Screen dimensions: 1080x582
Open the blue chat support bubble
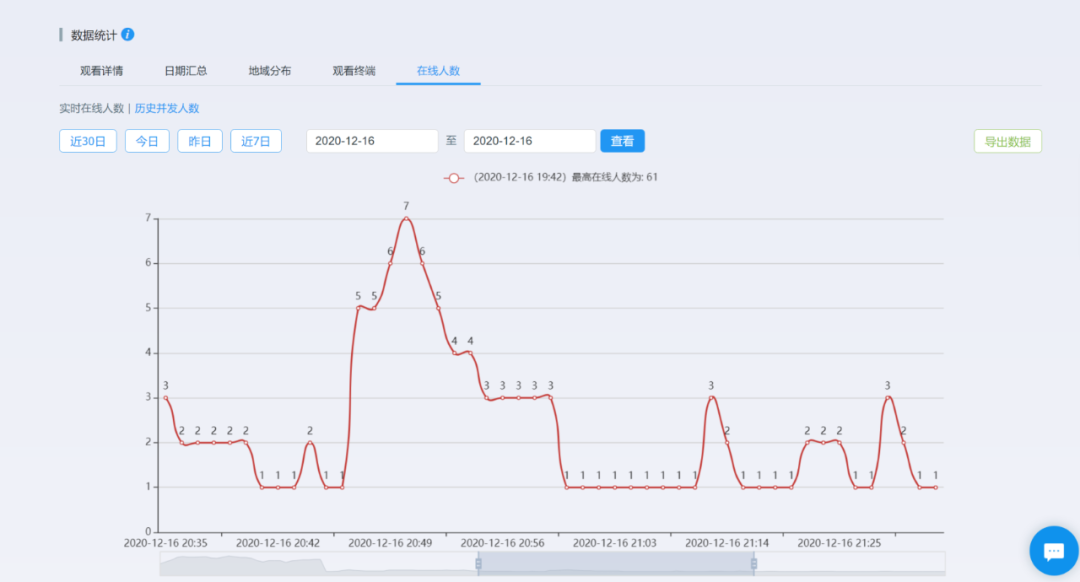[x=1053, y=551]
